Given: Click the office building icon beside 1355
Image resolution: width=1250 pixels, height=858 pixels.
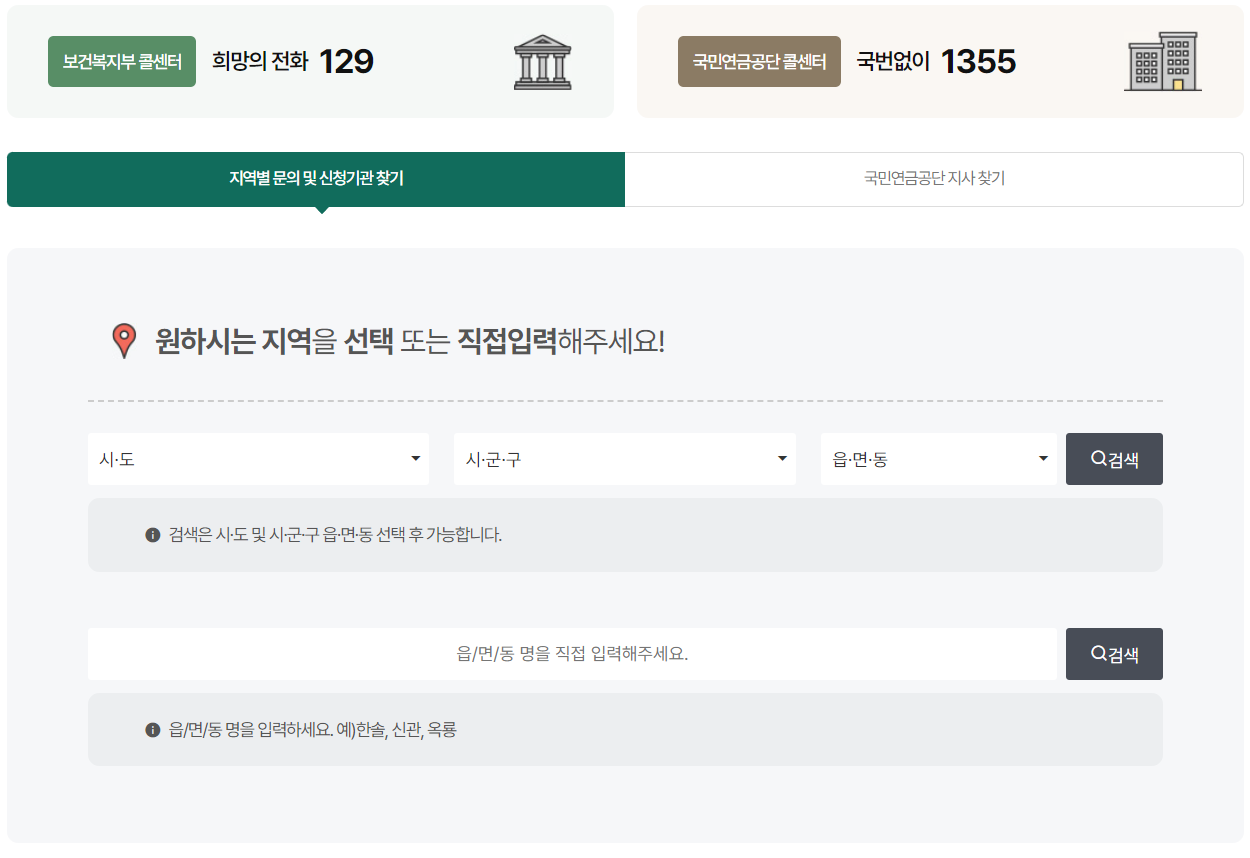Looking at the screenshot, I should 1163,62.
